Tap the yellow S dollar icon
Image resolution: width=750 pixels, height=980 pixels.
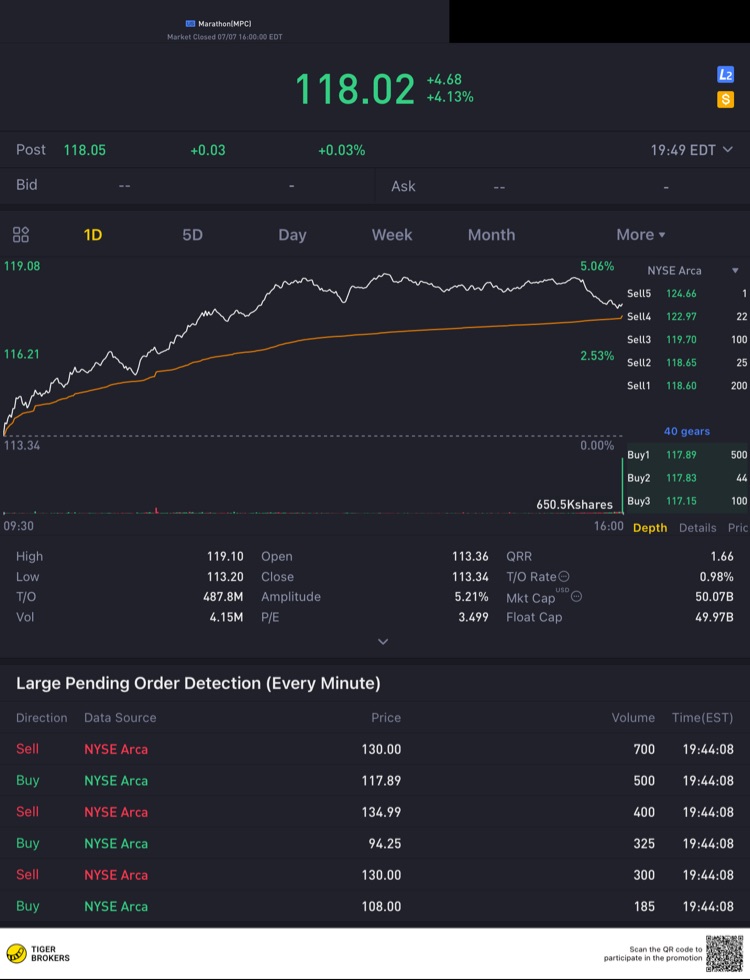click(x=725, y=99)
